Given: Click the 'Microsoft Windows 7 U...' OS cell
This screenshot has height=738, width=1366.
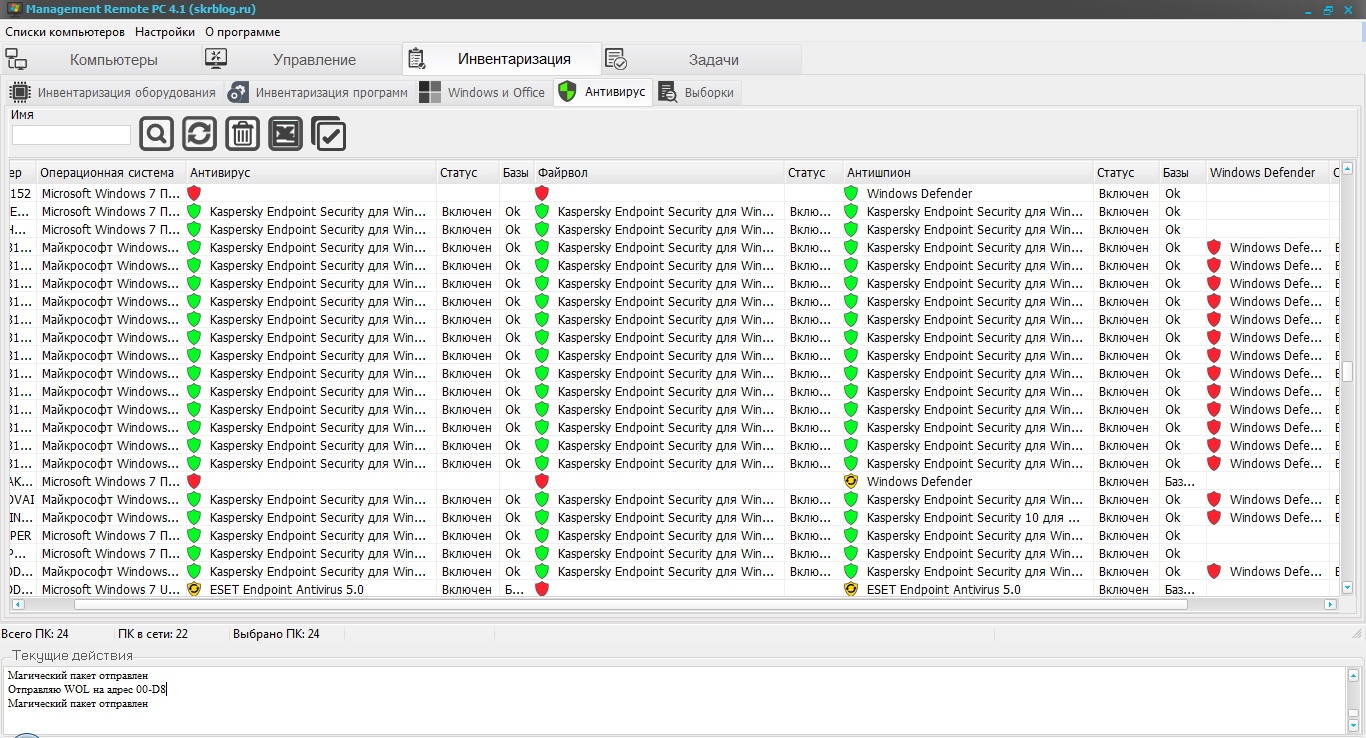Looking at the screenshot, I should (111, 589).
